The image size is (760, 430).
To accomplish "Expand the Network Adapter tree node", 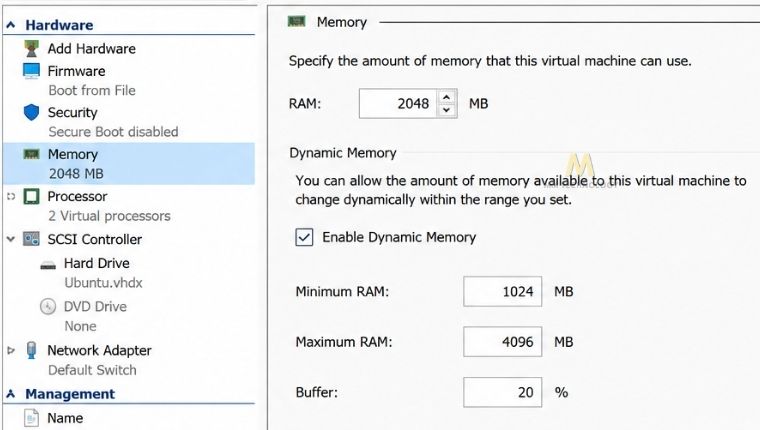I will [11, 350].
